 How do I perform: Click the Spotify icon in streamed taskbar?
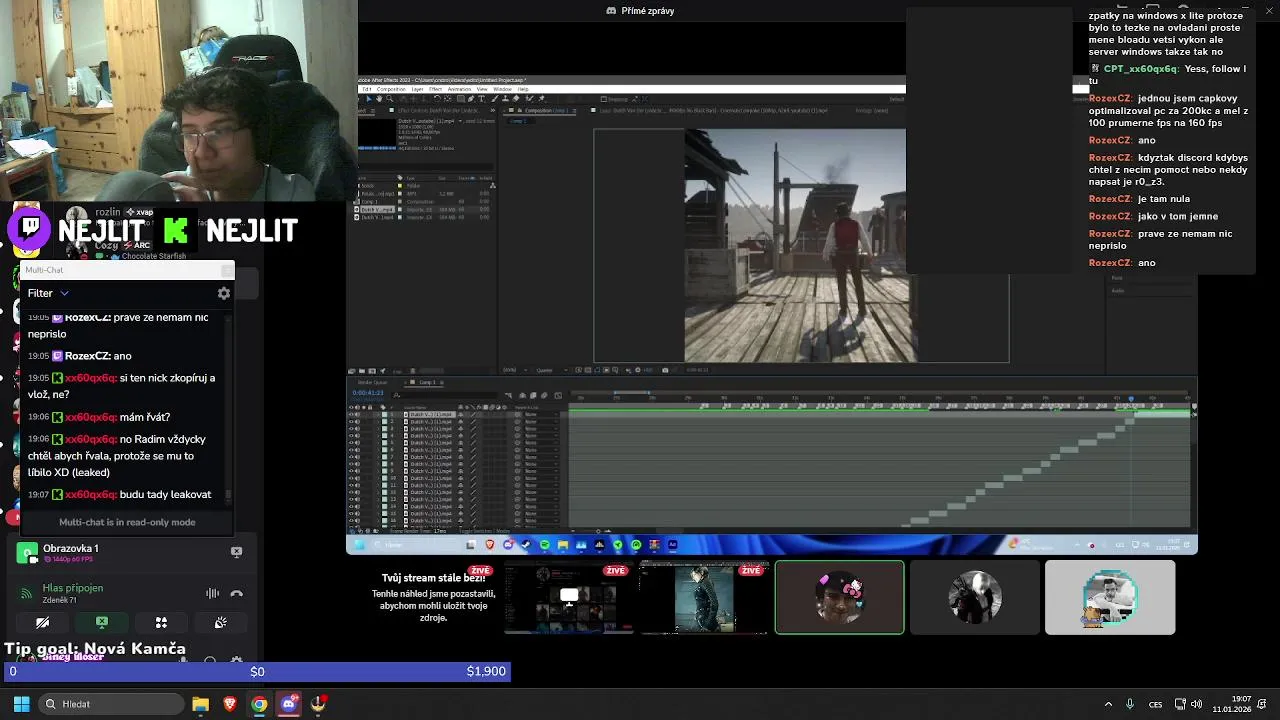[x=545, y=545]
